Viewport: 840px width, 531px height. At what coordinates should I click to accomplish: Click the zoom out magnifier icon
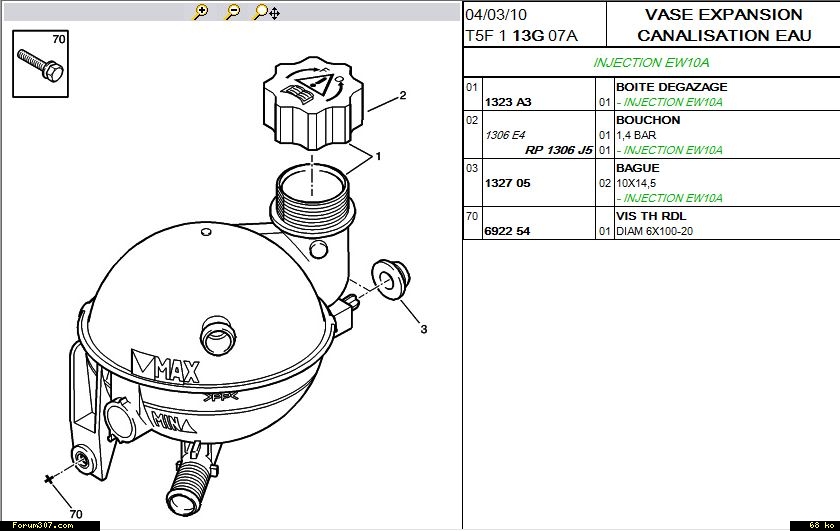(x=232, y=12)
